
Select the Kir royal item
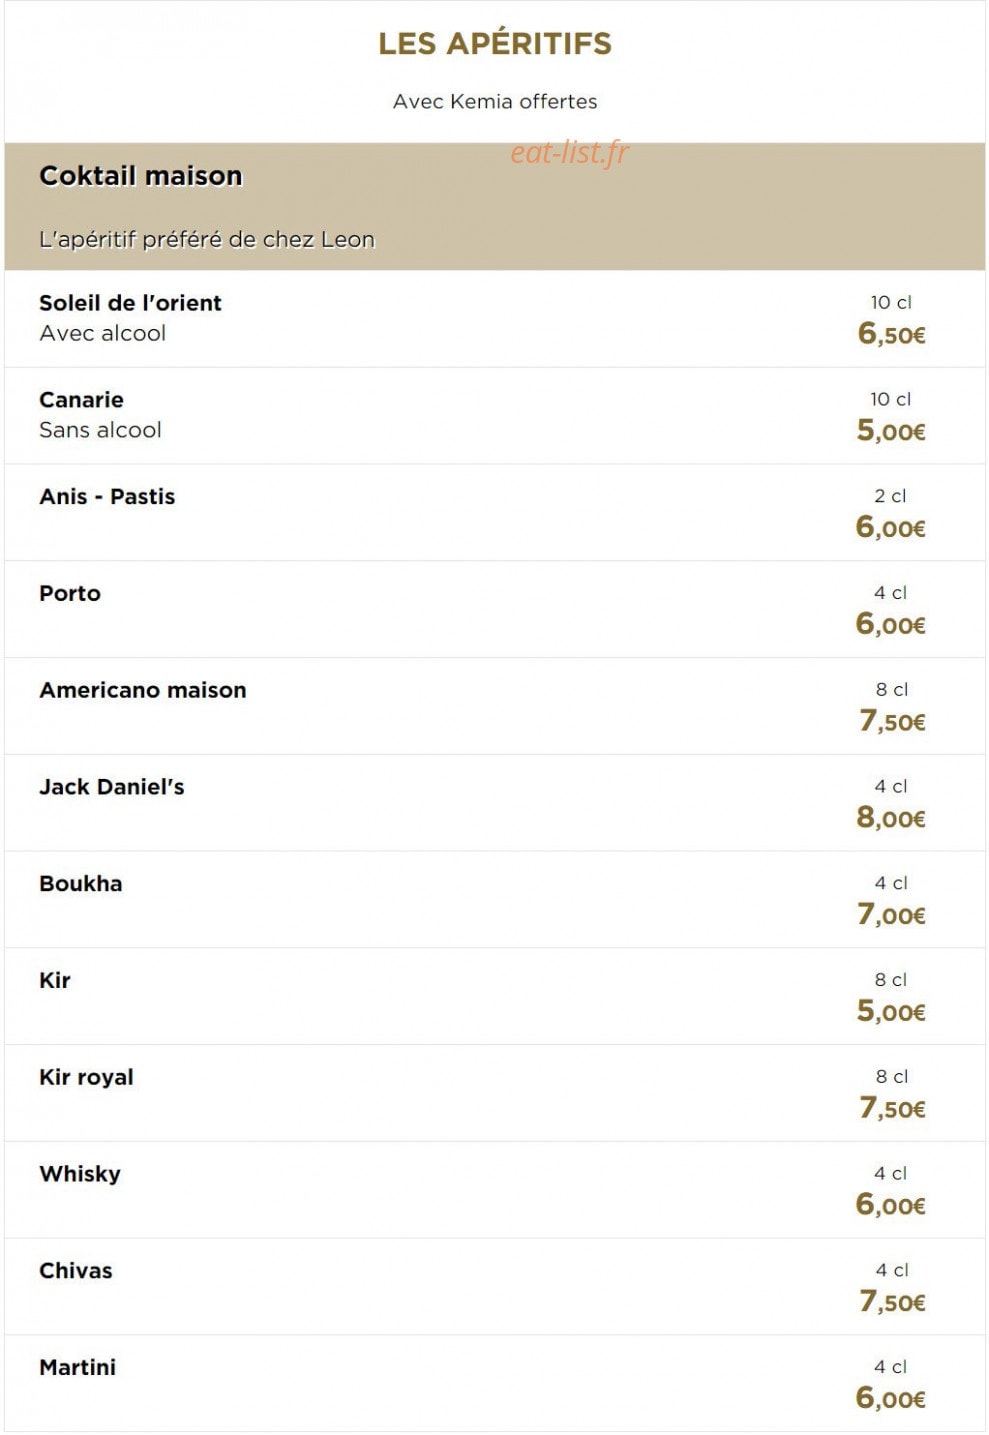coord(495,1093)
